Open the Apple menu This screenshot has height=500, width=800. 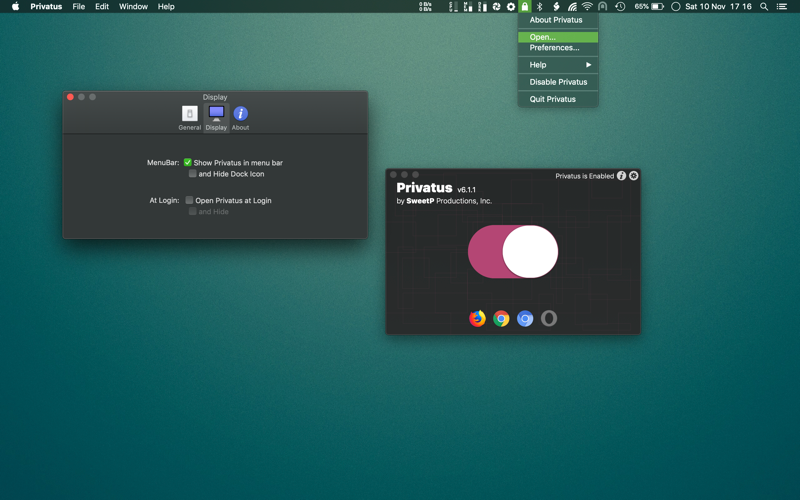click(15, 7)
